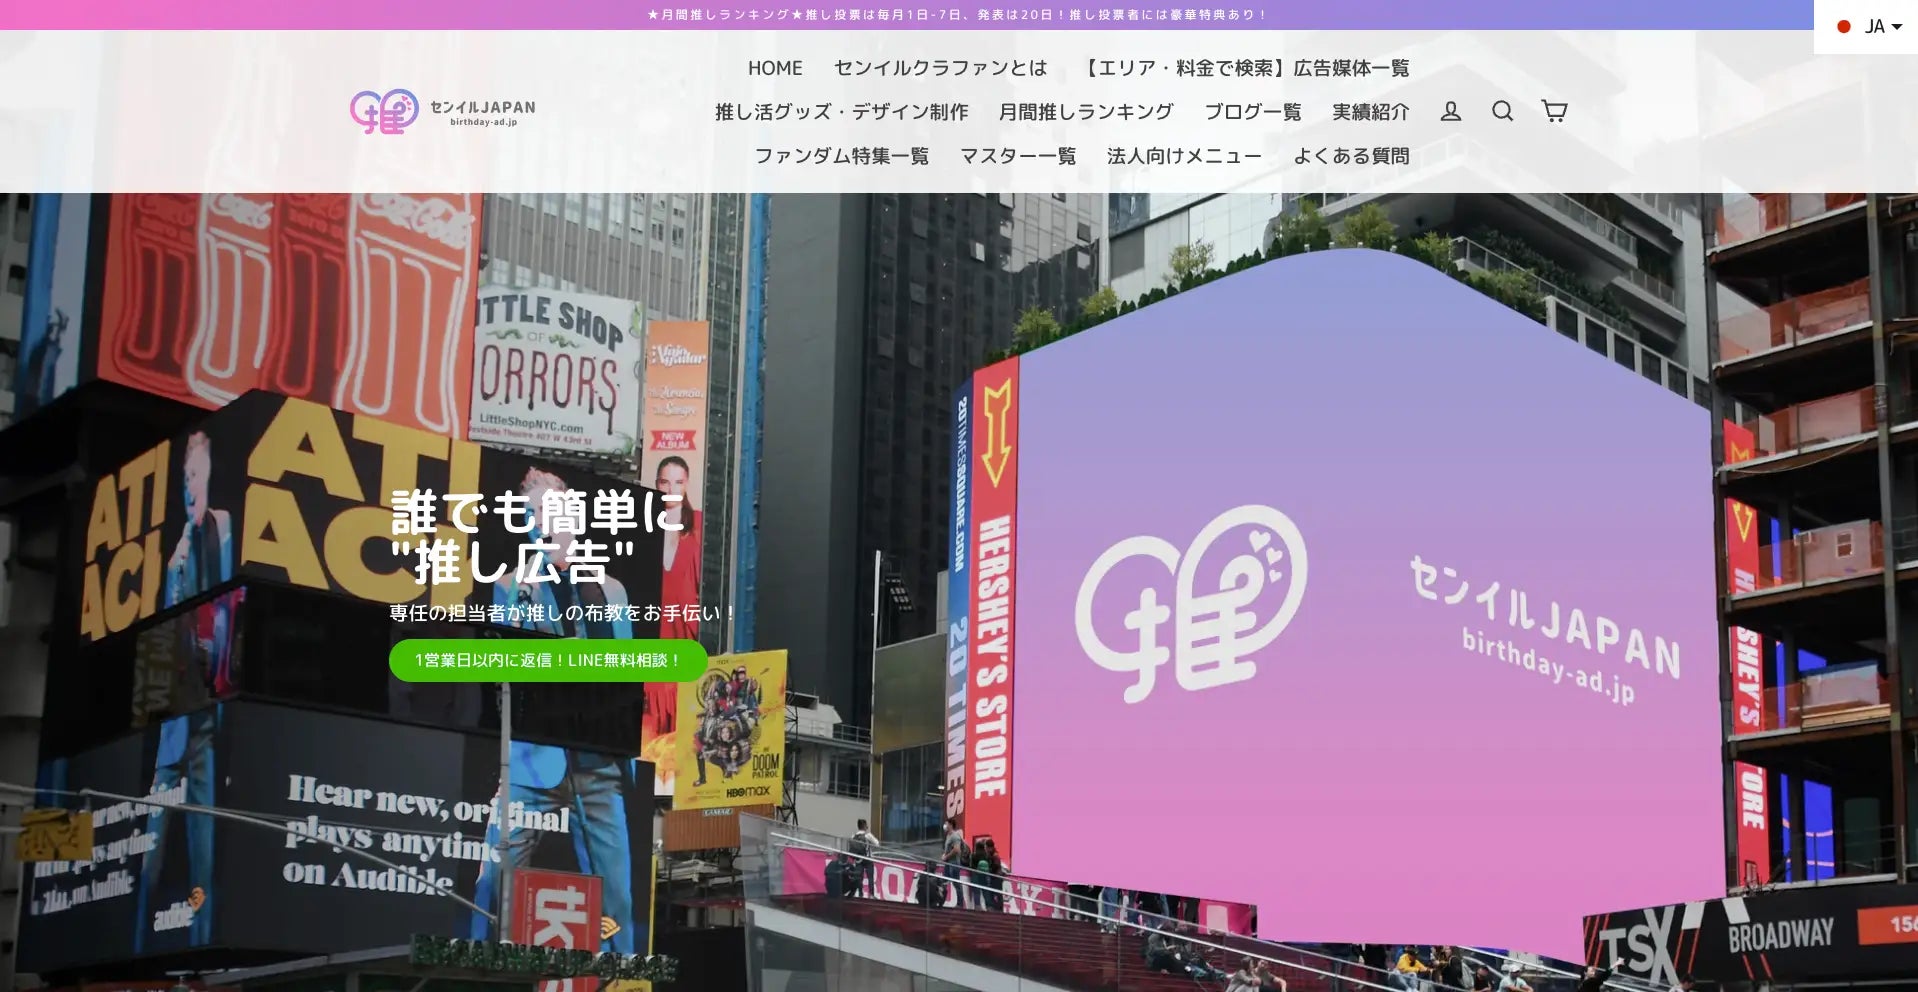This screenshot has width=1918, height=992.
Task: Click the センイルJAPAN header logo
Action: click(x=442, y=112)
